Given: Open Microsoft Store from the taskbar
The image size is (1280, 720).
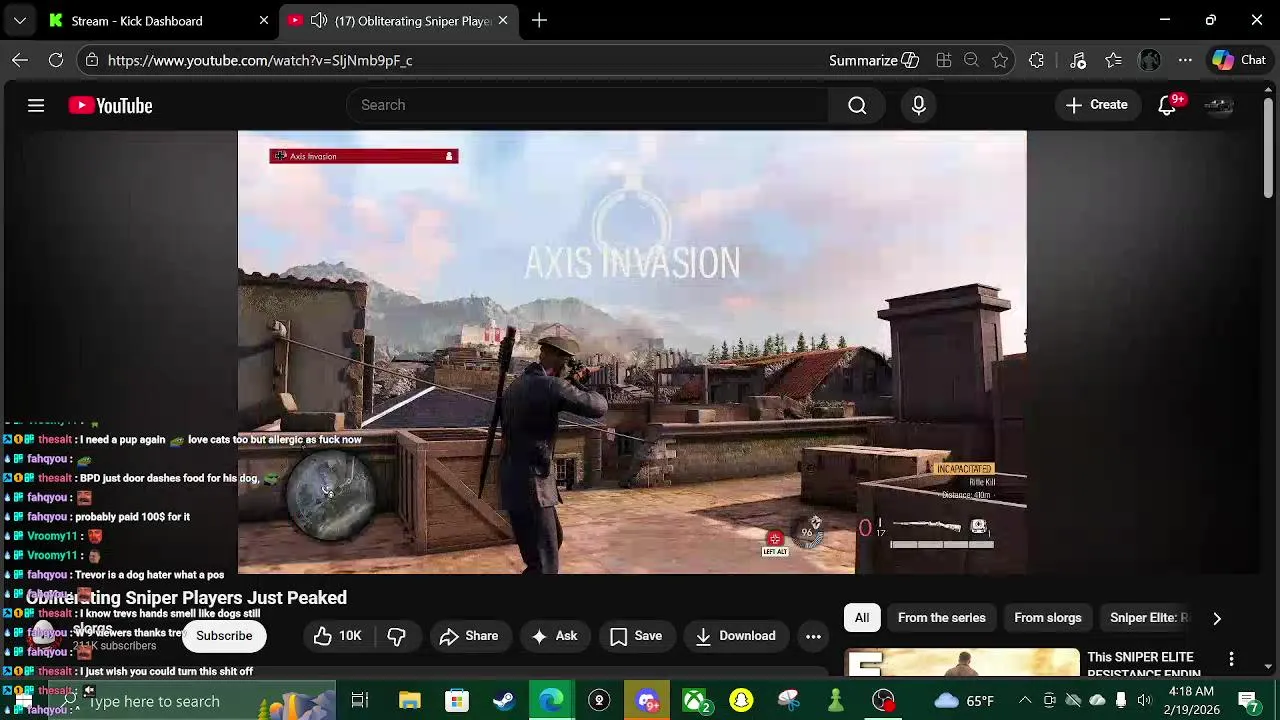Looking at the screenshot, I should coord(457,701).
